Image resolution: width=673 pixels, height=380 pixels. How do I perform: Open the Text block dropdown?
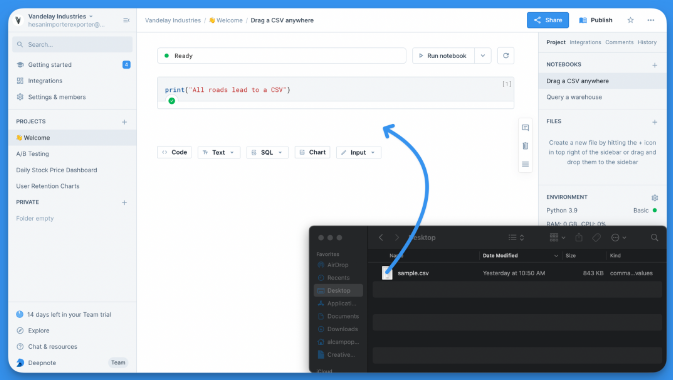219,152
